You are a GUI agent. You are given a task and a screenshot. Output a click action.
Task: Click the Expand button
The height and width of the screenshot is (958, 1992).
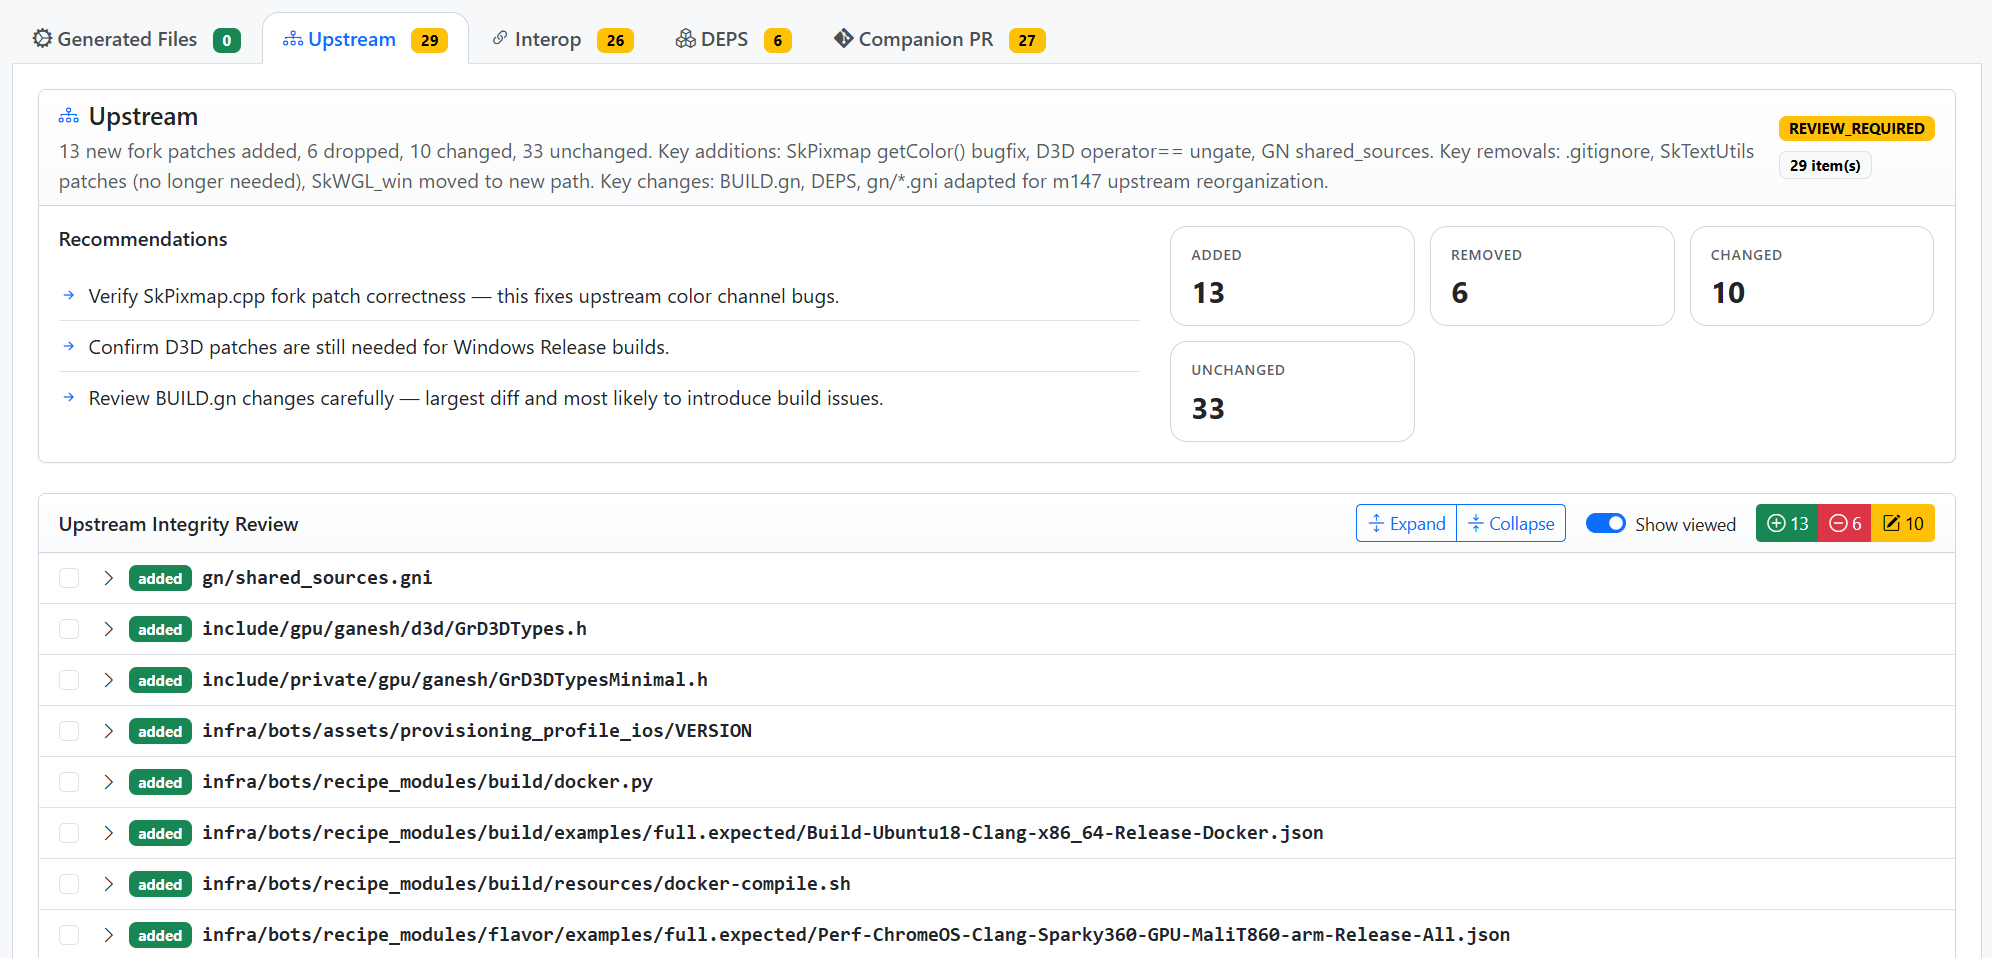pyautogui.click(x=1406, y=523)
